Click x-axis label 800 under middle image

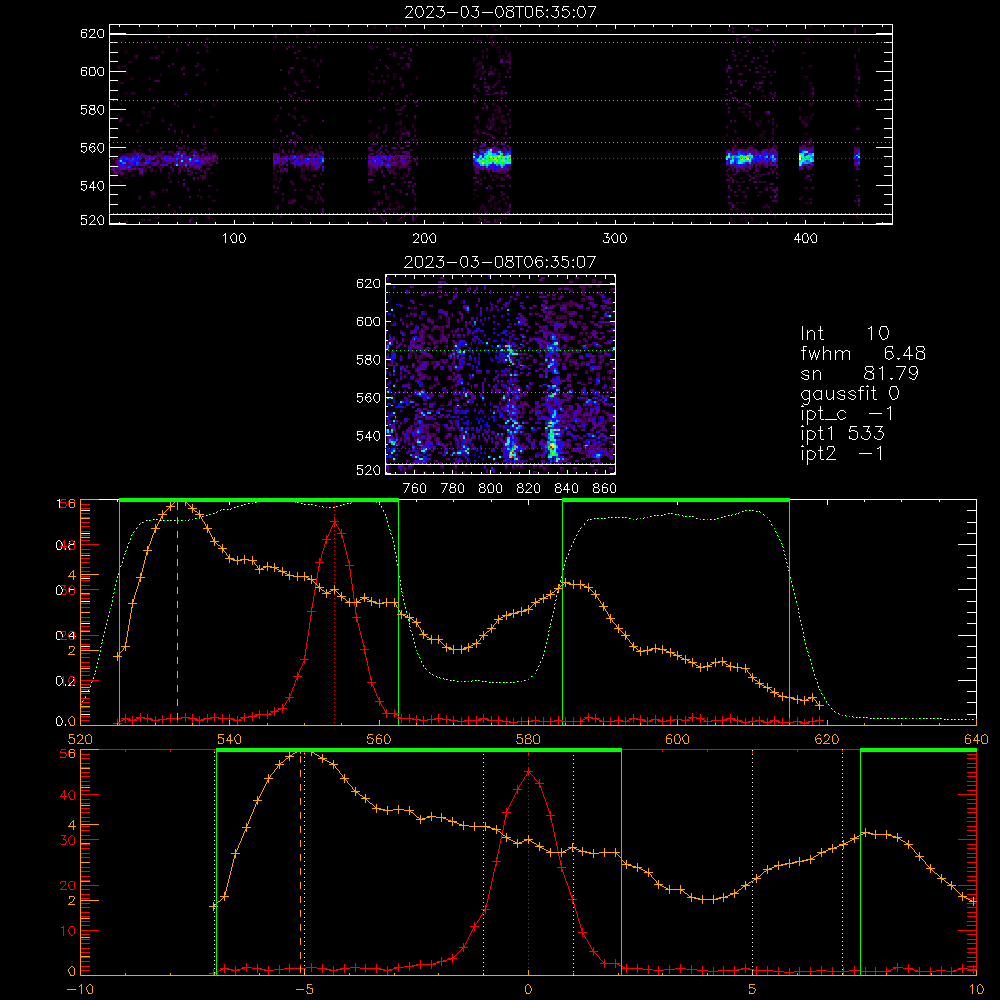[490, 488]
